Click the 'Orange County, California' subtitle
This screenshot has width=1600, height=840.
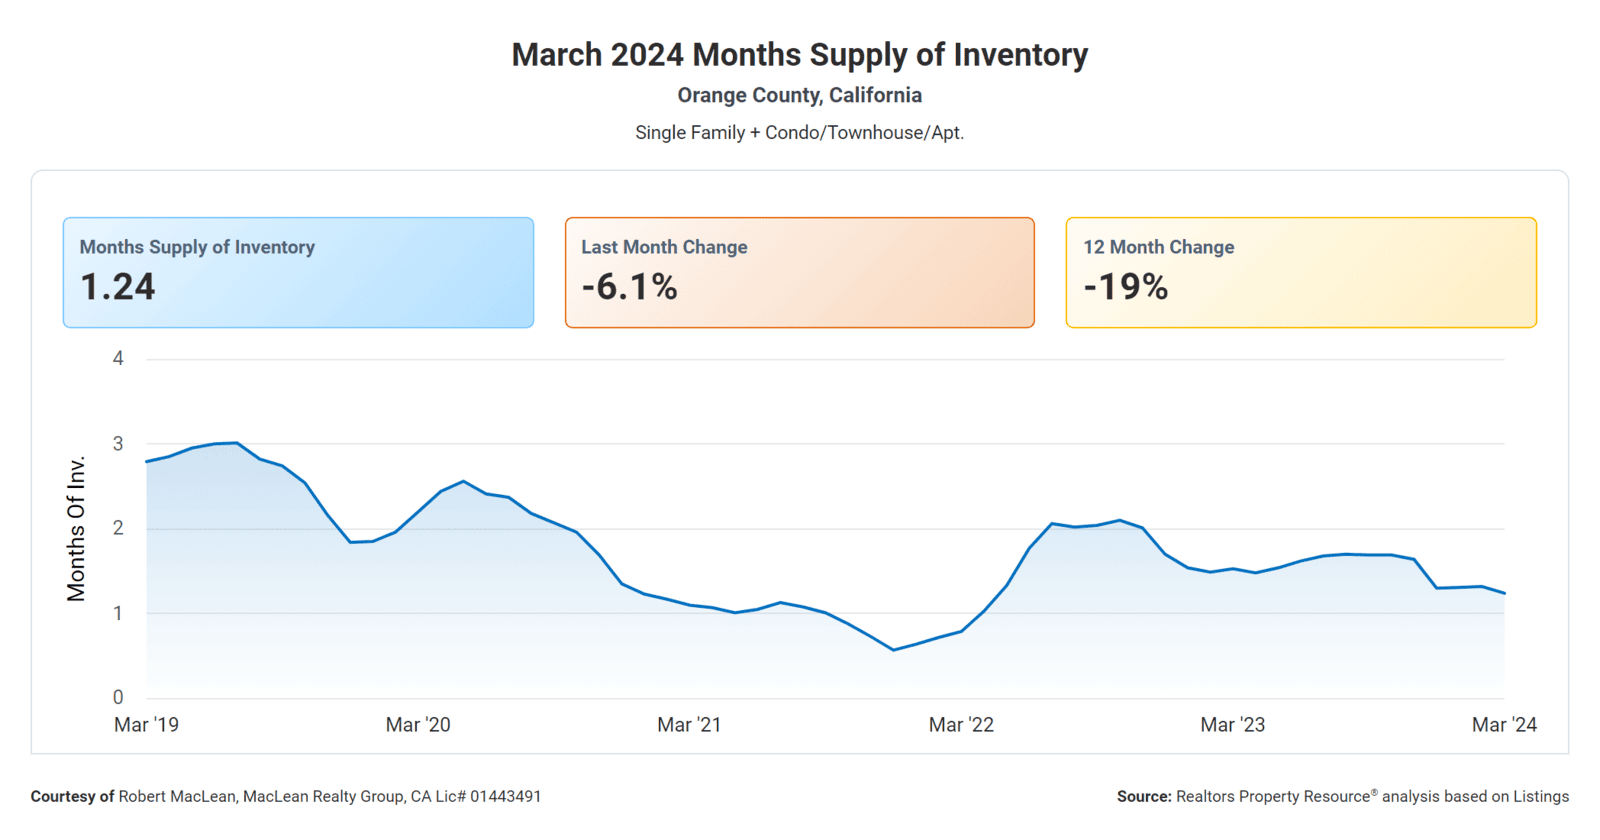(800, 95)
